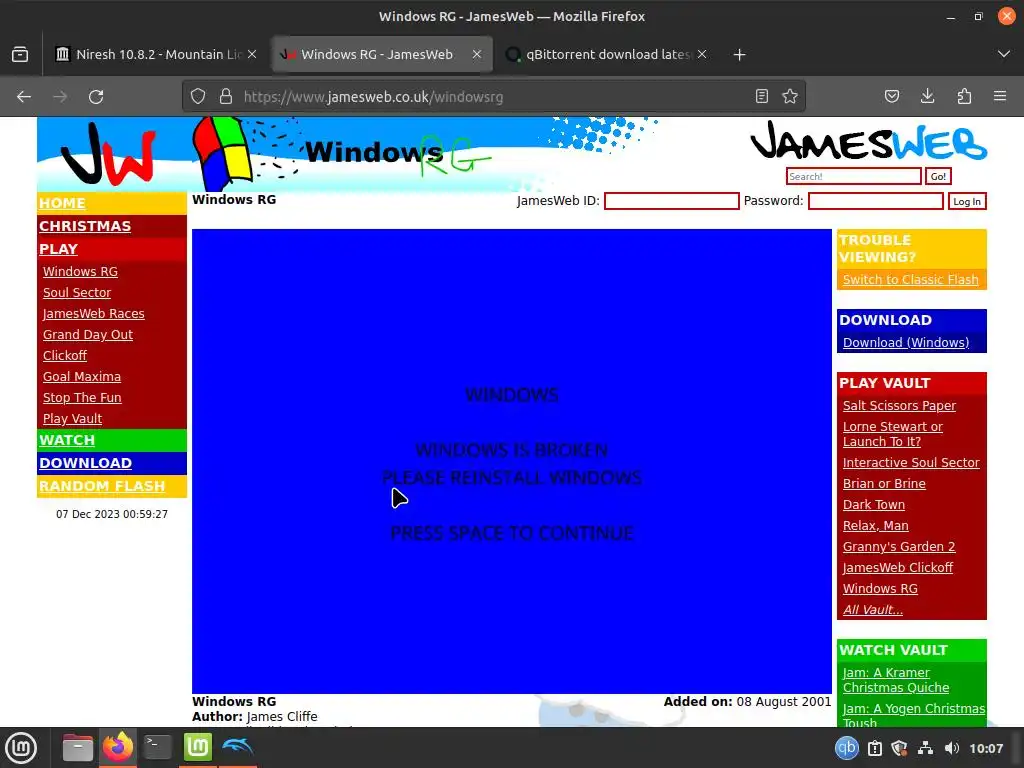This screenshot has height=768, width=1024.
Task: Focus the JamesWeb ID field
Action: click(x=671, y=201)
